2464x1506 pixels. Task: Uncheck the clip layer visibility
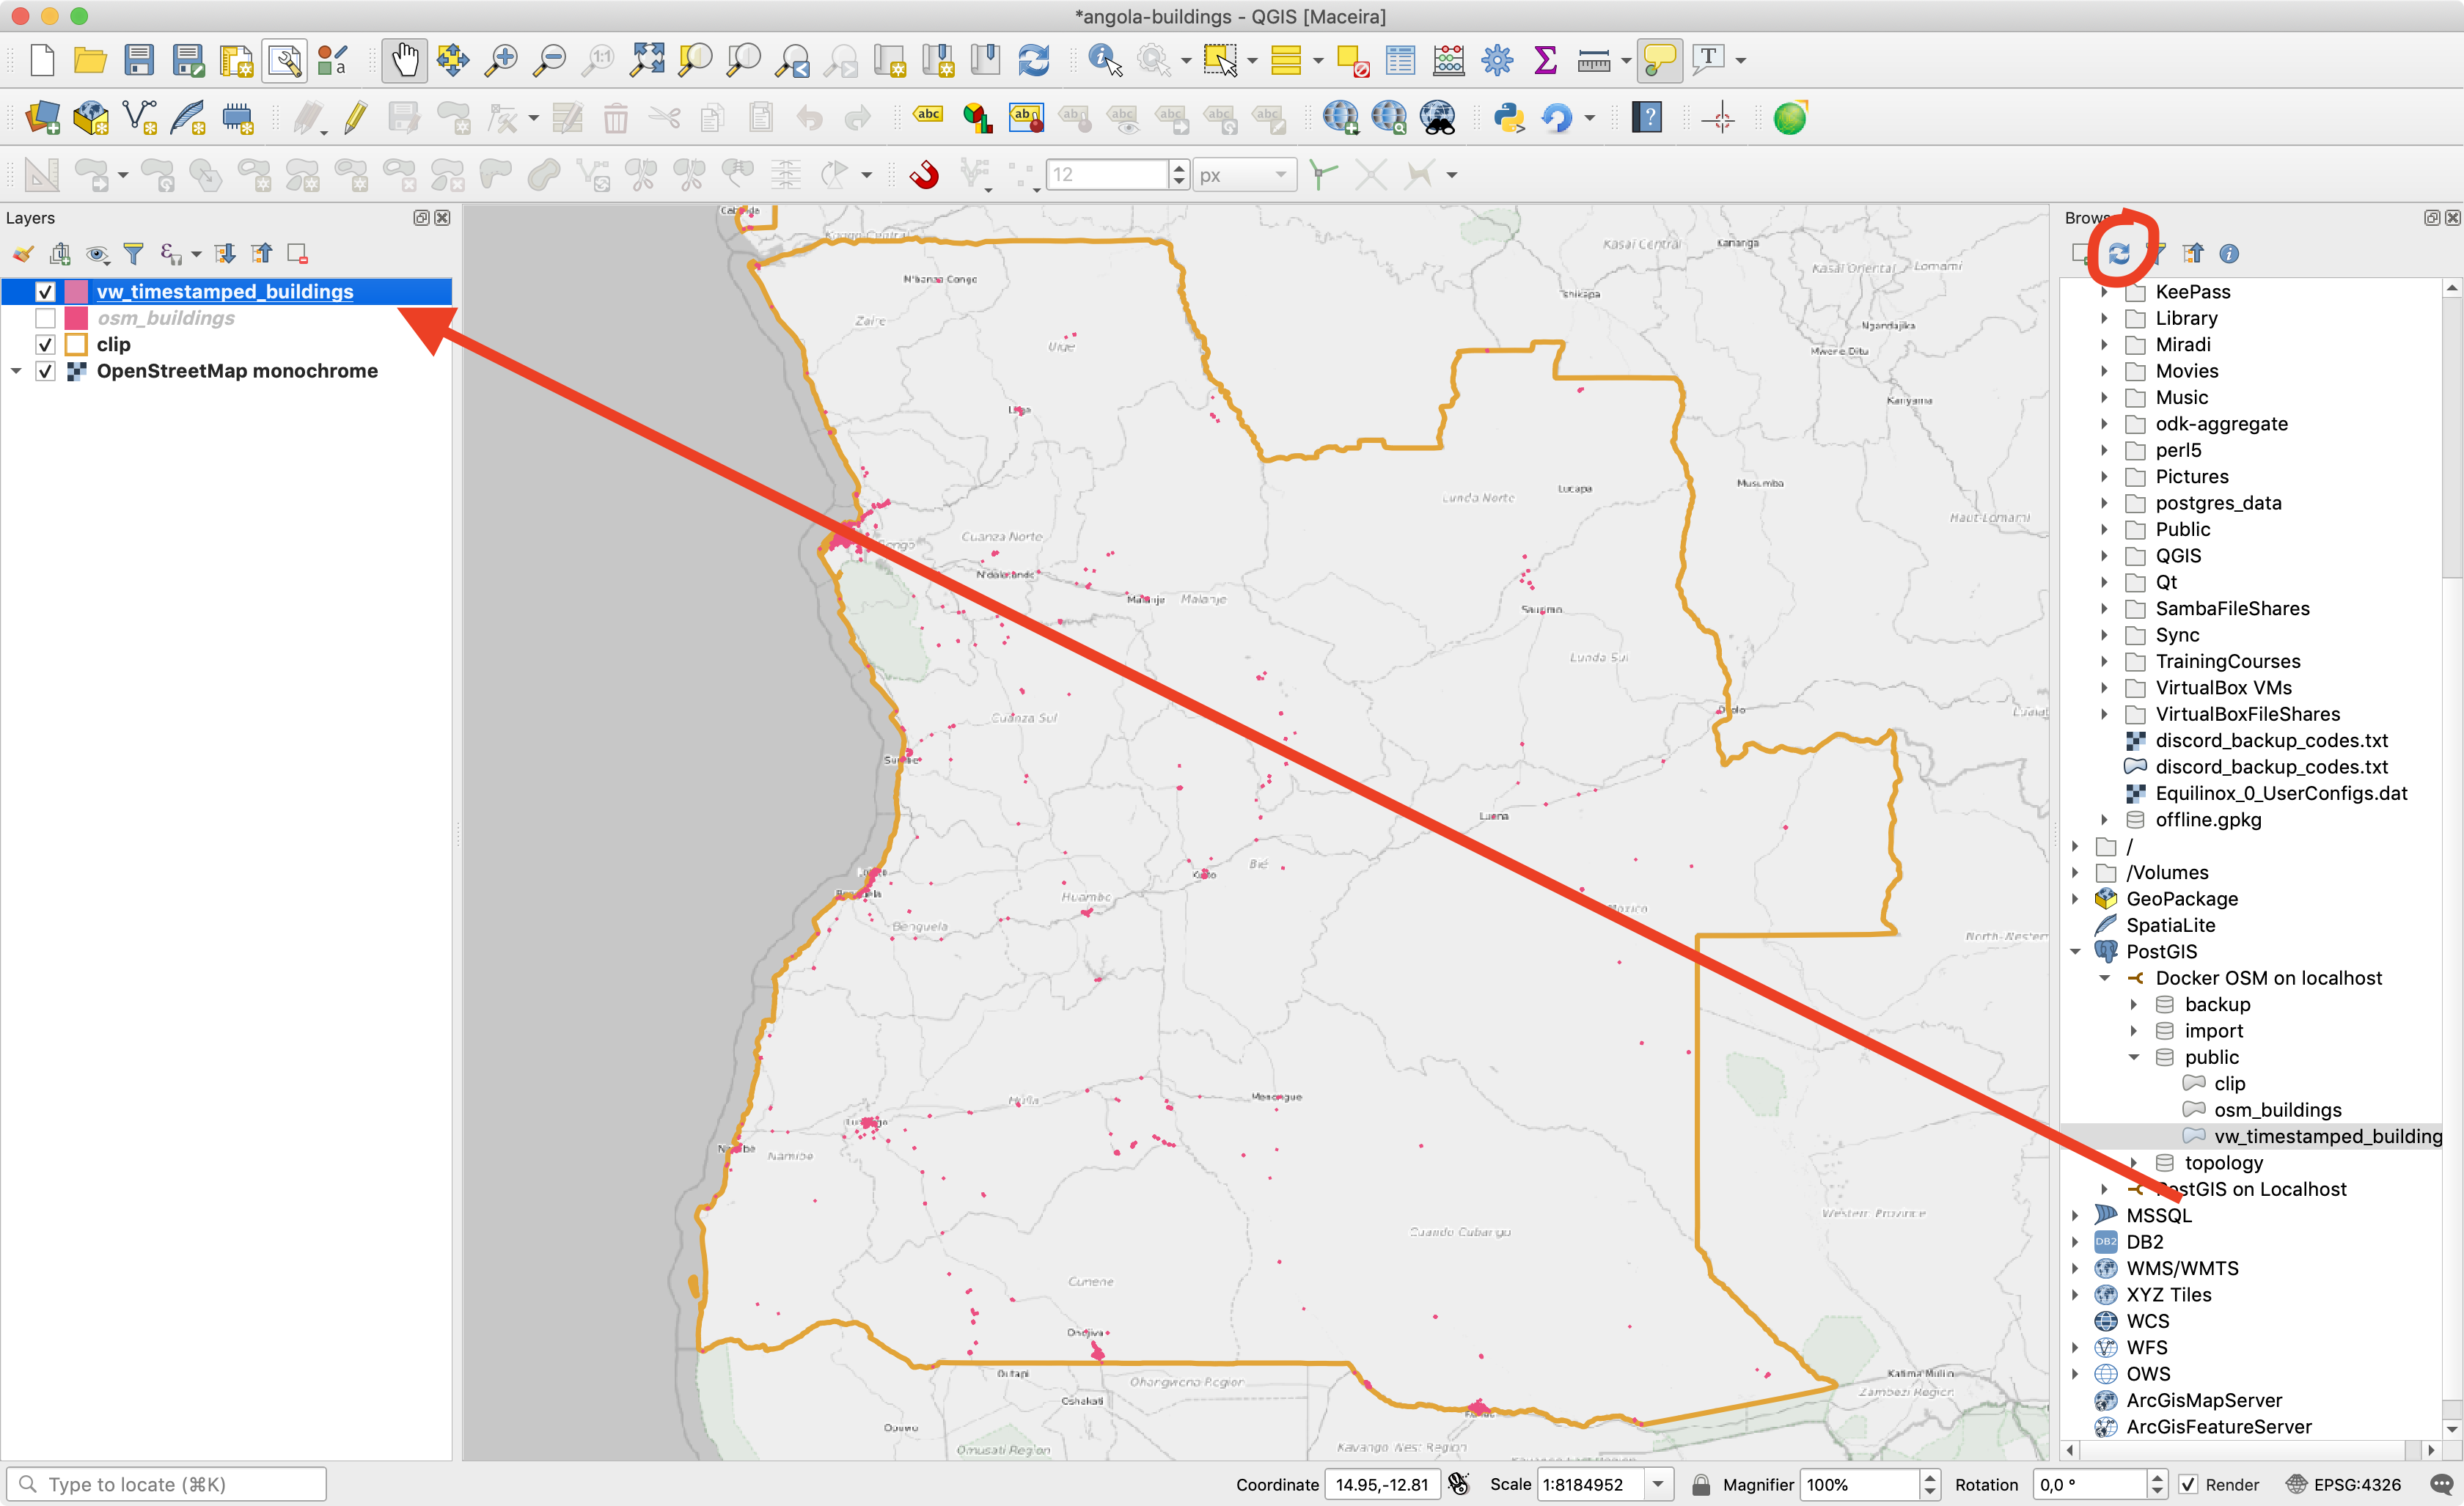click(45, 345)
